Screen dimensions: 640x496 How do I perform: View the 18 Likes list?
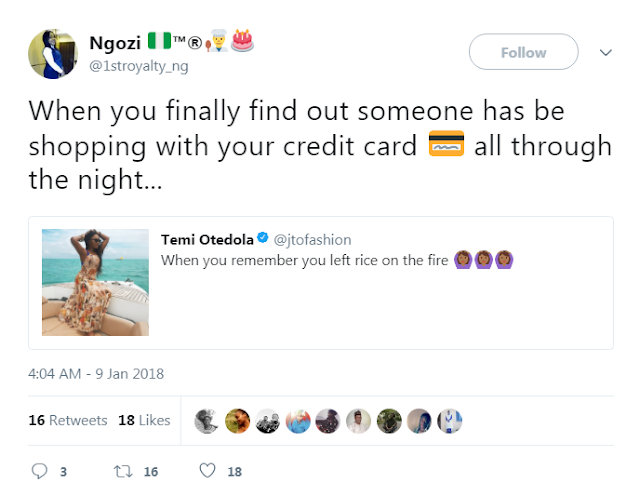coord(144,421)
